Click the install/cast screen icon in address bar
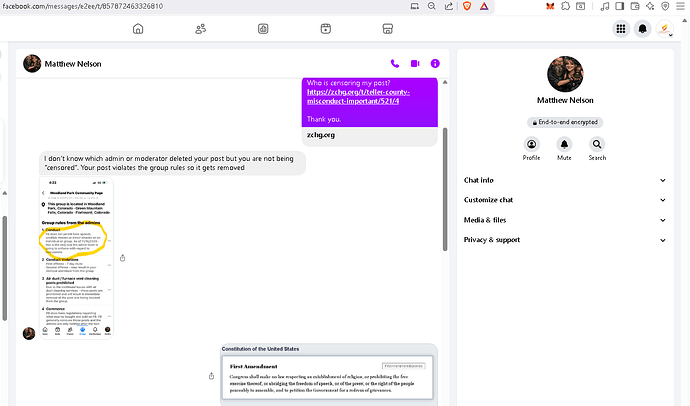 tap(415, 6)
